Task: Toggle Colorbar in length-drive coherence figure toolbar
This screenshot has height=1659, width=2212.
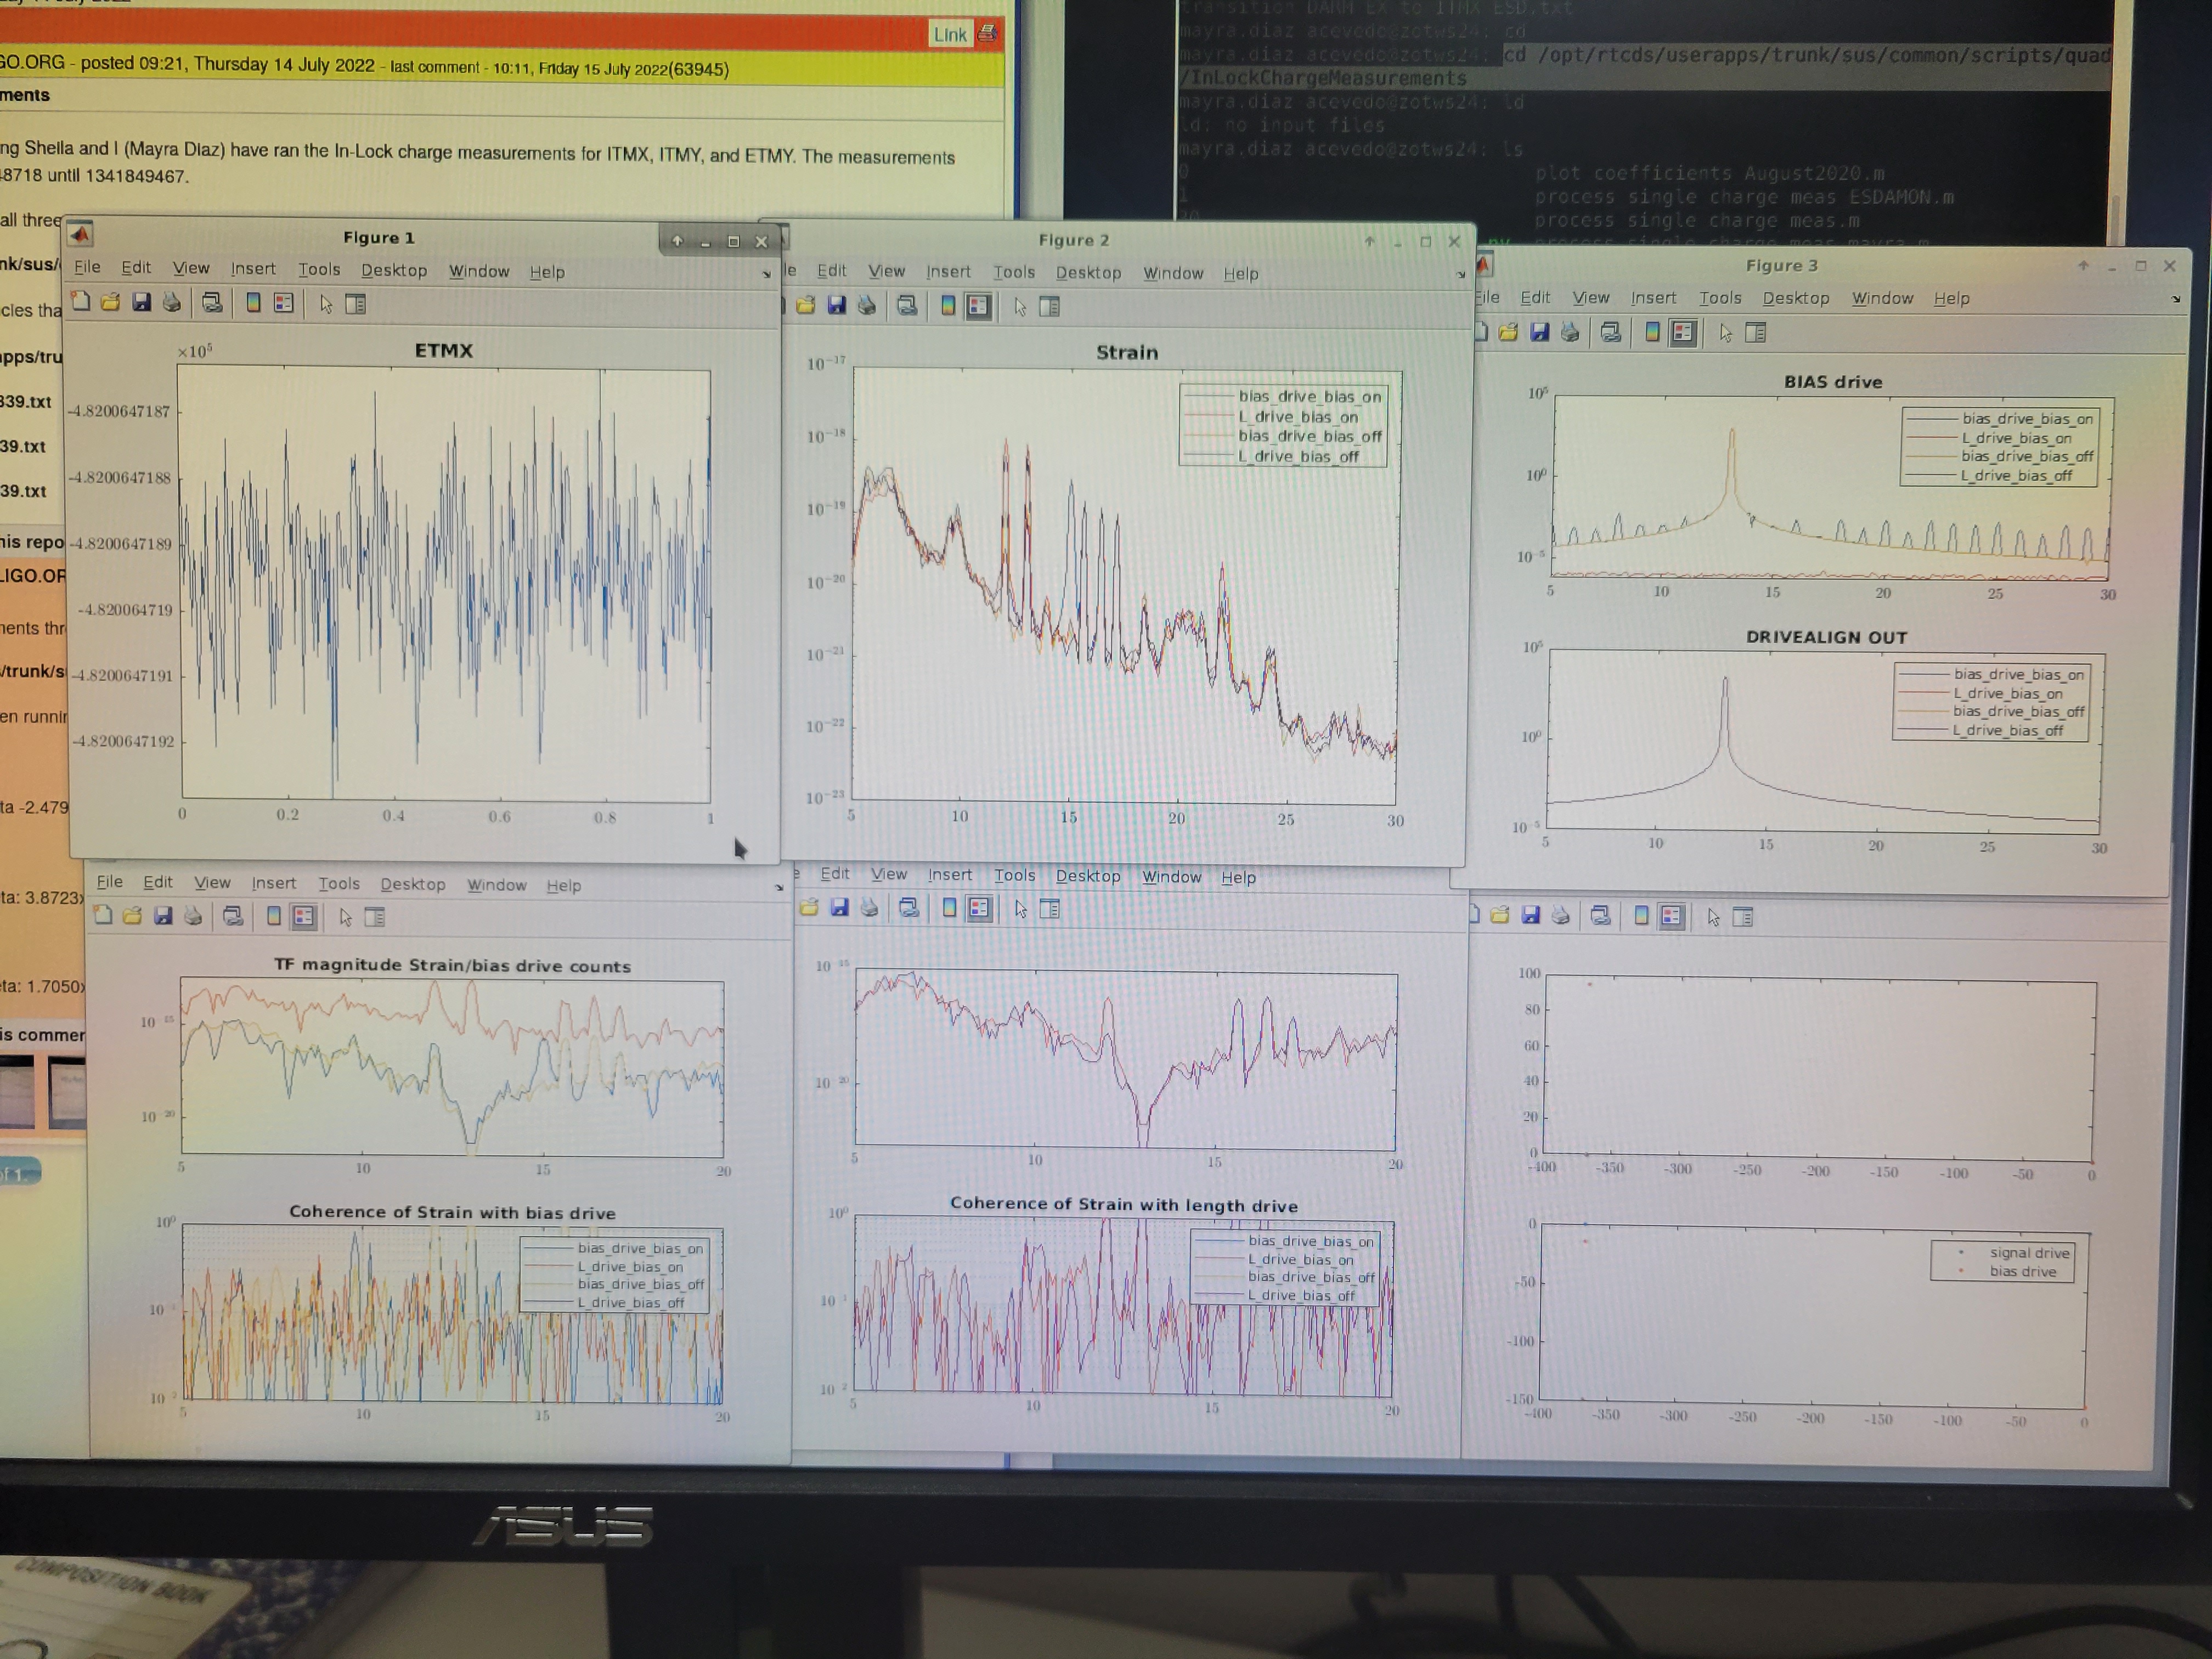Action: pos(949,908)
